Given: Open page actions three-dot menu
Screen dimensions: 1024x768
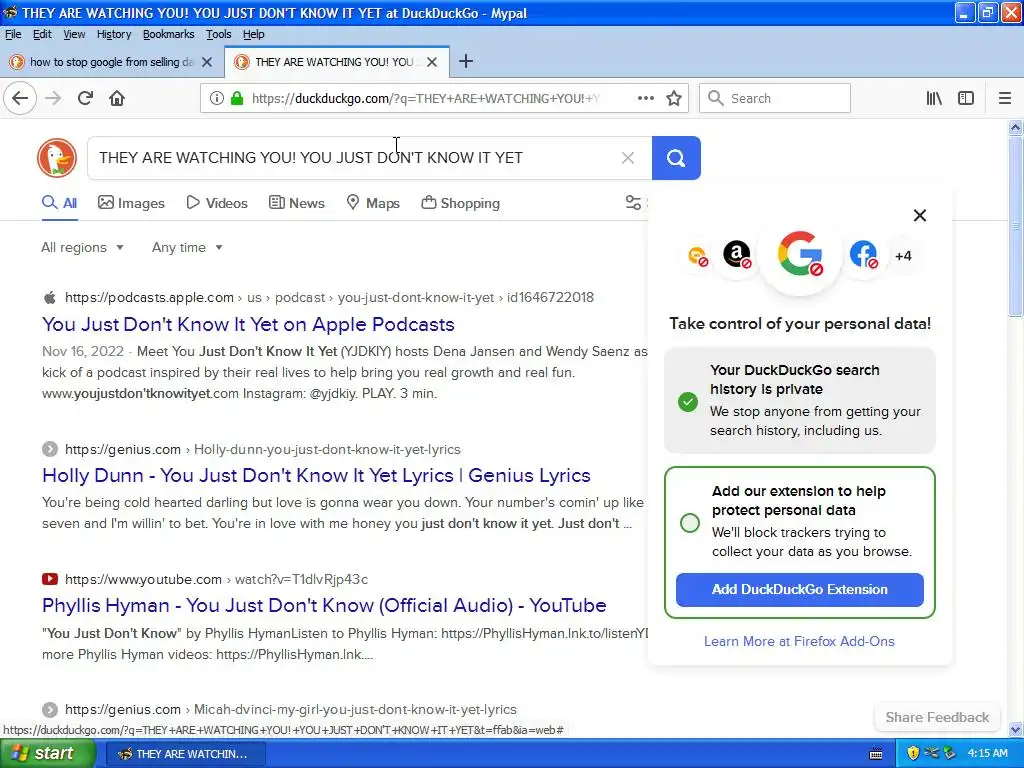Looking at the screenshot, I should (x=645, y=99).
